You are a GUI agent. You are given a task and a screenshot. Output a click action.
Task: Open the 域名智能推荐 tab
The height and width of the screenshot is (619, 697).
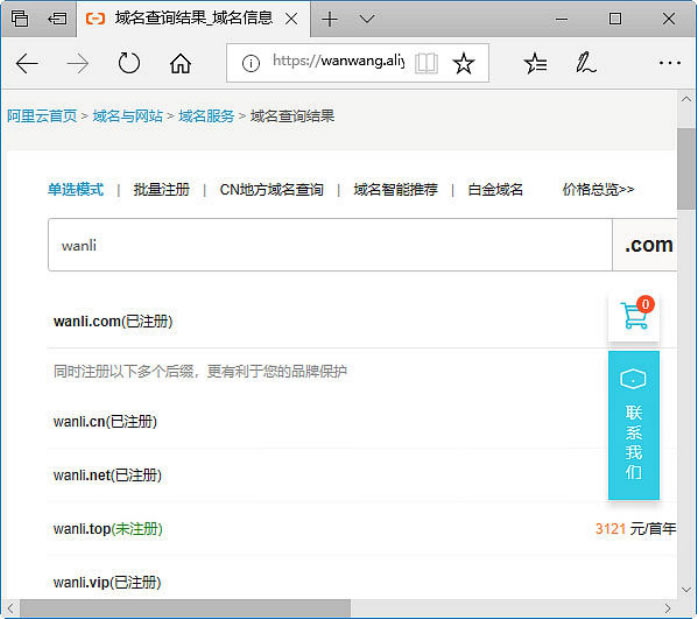click(x=395, y=189)
